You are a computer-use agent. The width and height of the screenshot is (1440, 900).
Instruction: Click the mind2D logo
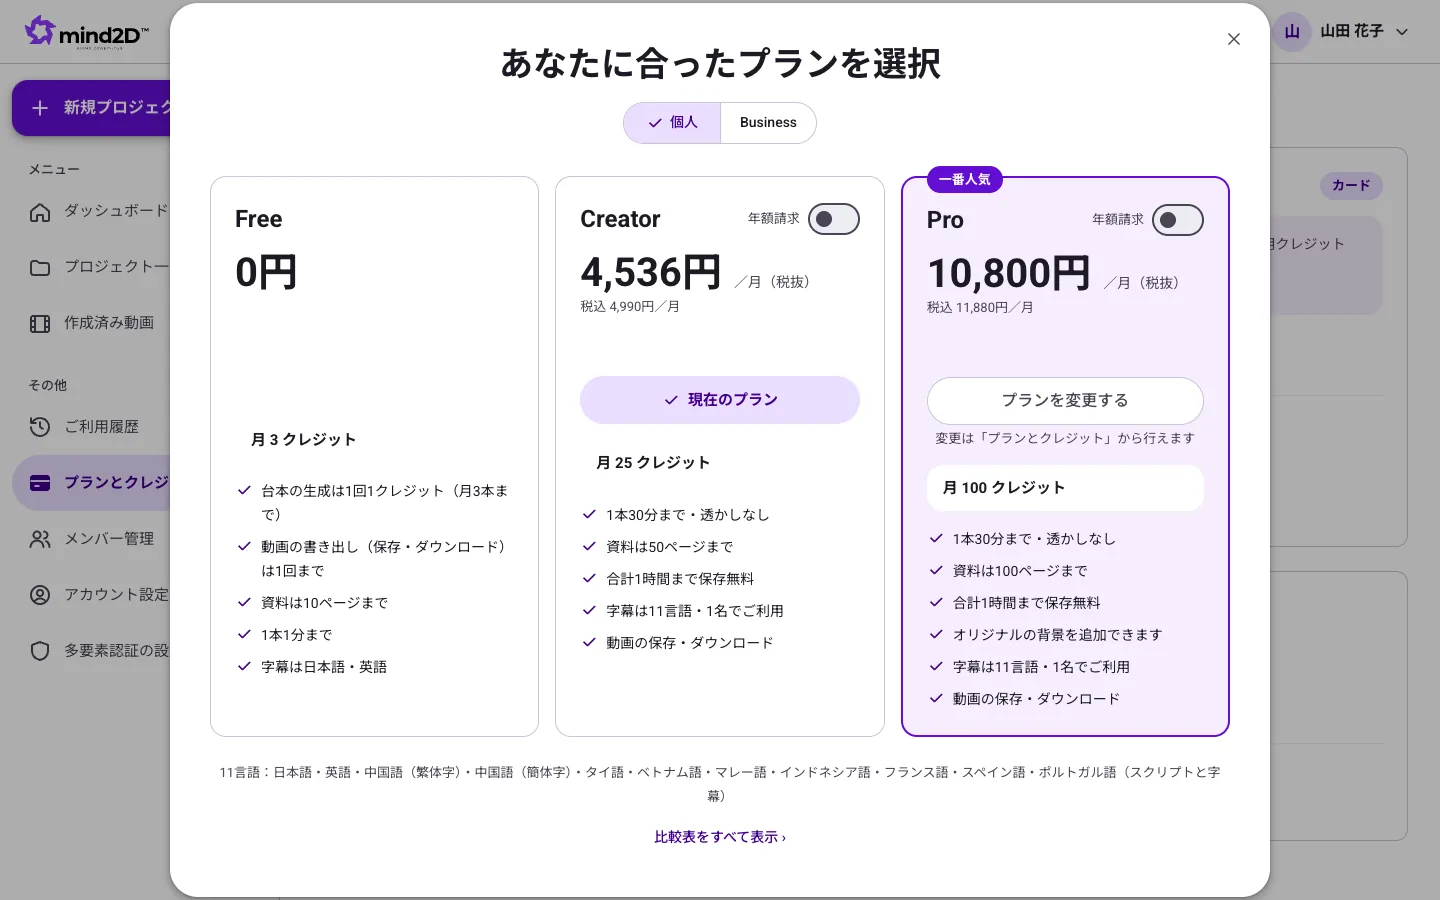coord(87,32)
